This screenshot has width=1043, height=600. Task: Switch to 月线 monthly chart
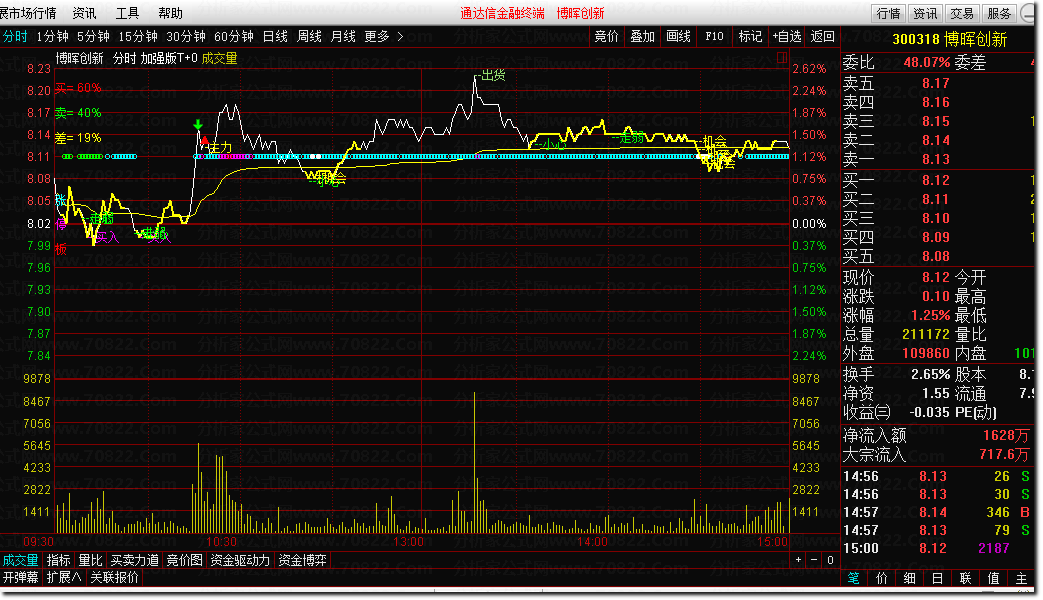(343, 37)
